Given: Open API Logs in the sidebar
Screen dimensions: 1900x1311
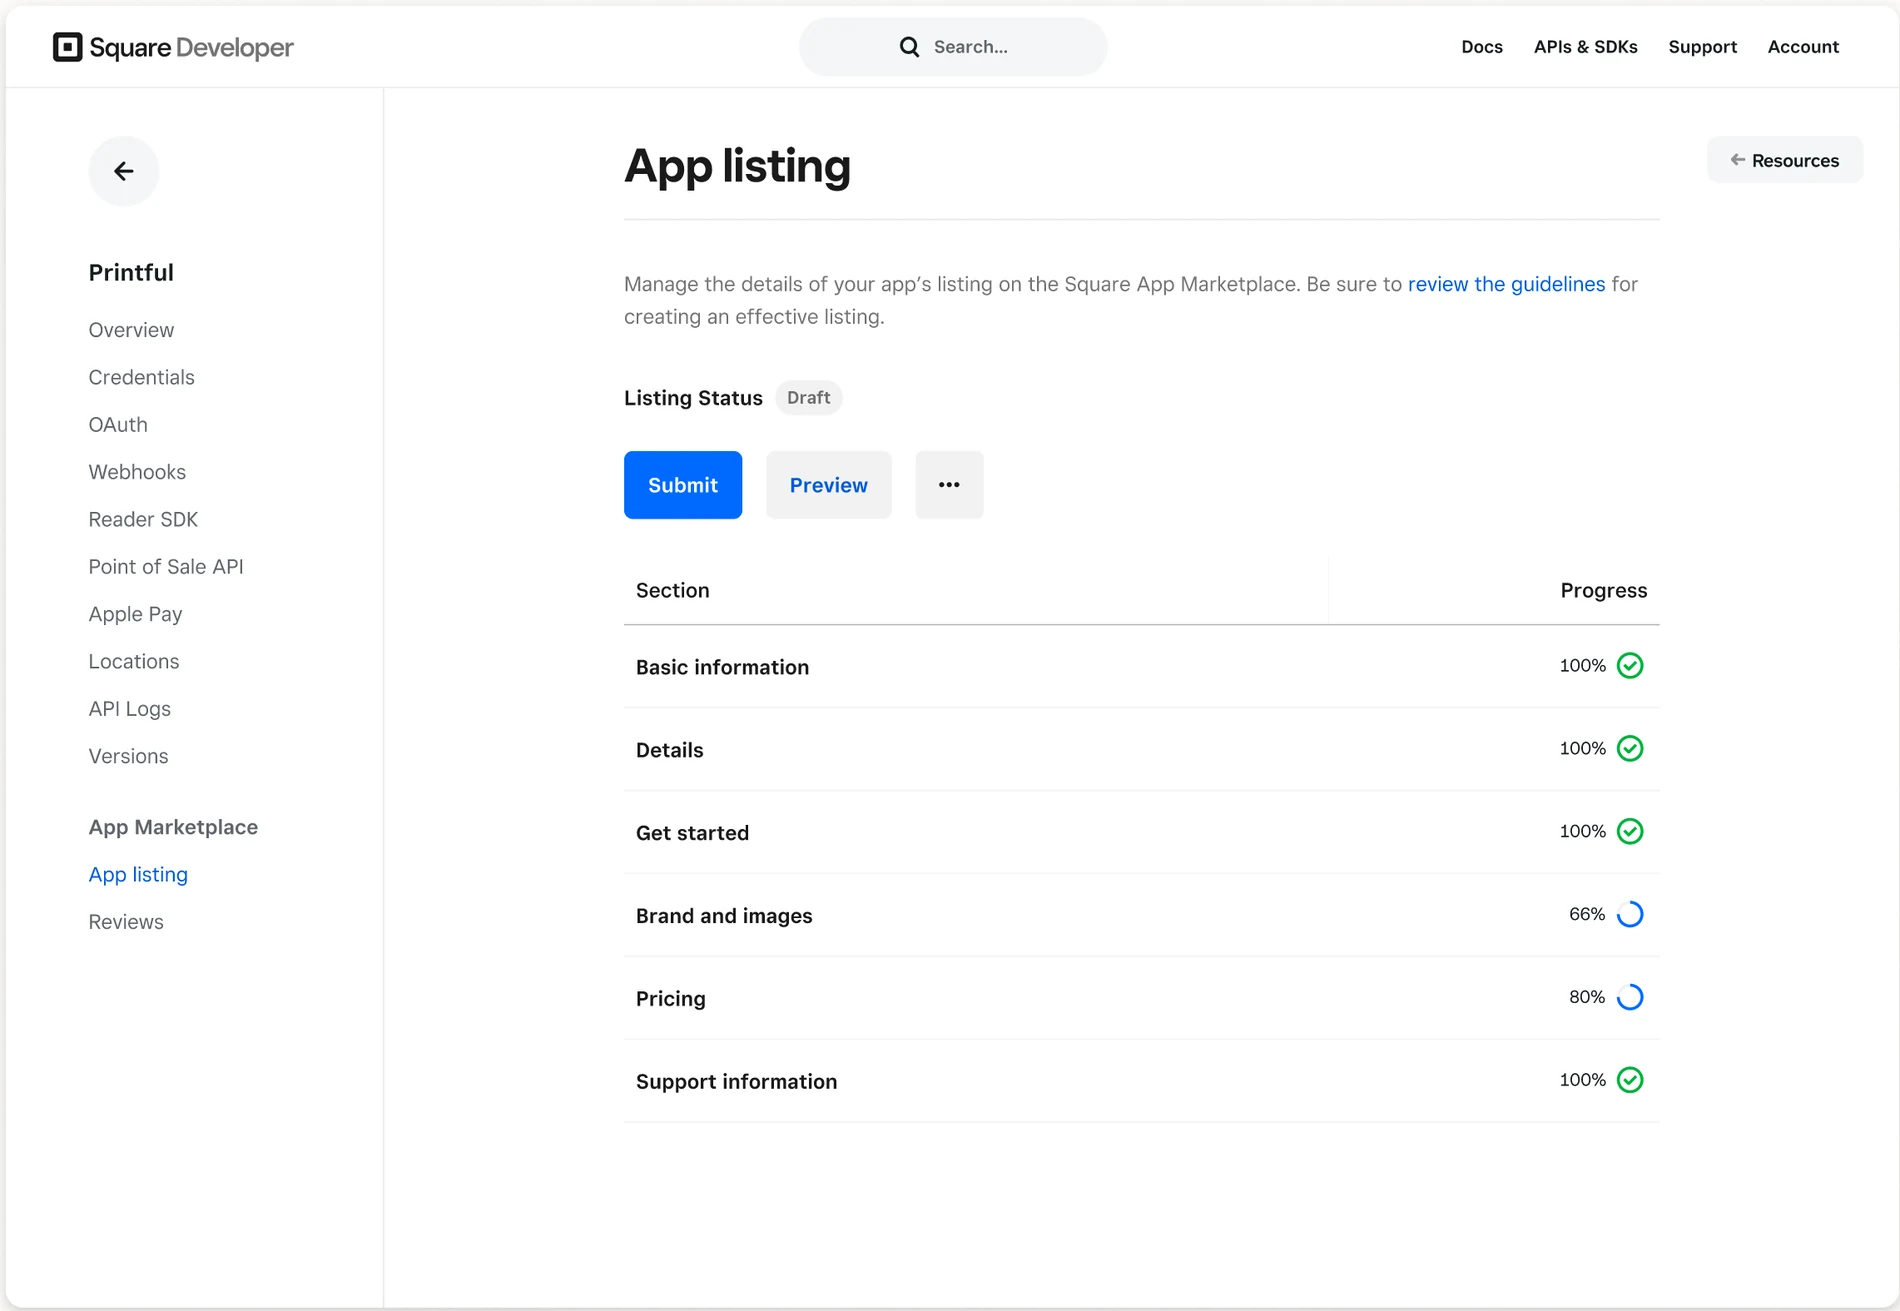Looking at the screenshot, I should click(129, 709).
